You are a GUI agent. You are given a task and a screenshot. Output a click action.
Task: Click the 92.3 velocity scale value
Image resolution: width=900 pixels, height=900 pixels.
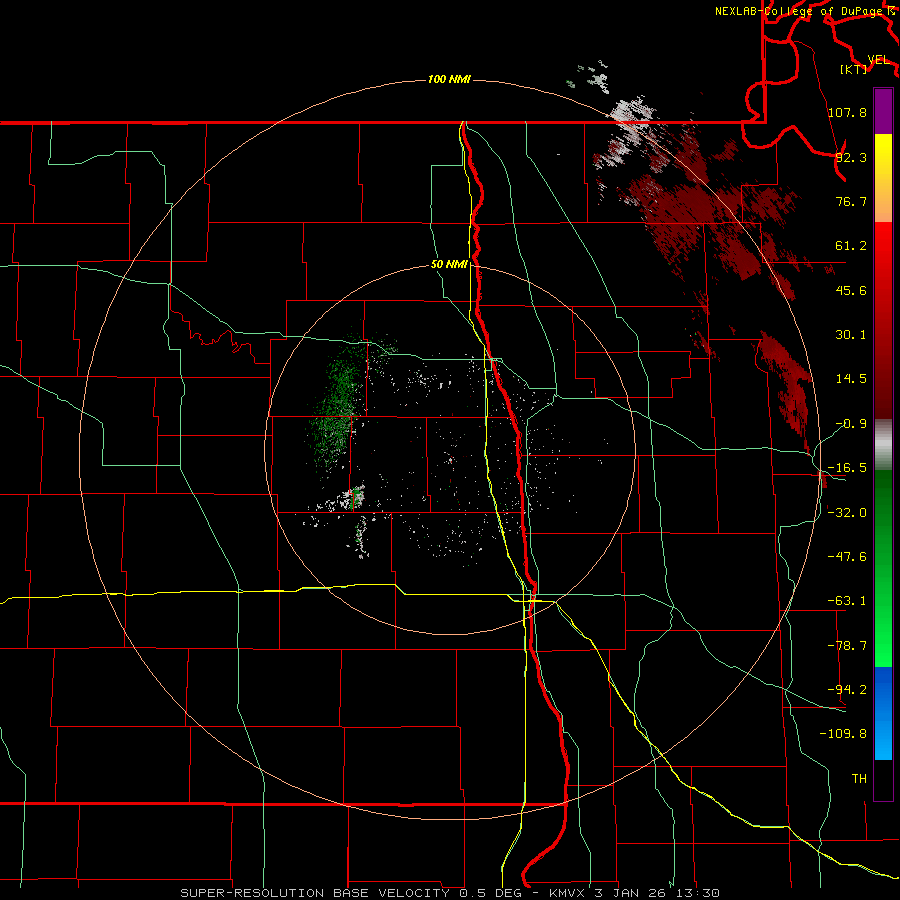point(851,157)
